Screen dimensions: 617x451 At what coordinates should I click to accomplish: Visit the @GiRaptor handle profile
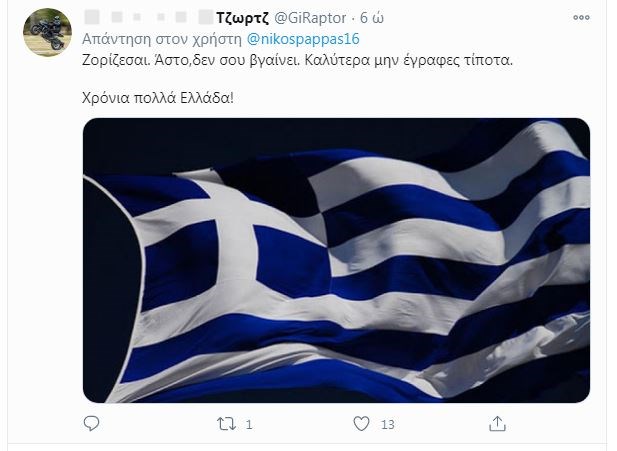click(310, 18)
